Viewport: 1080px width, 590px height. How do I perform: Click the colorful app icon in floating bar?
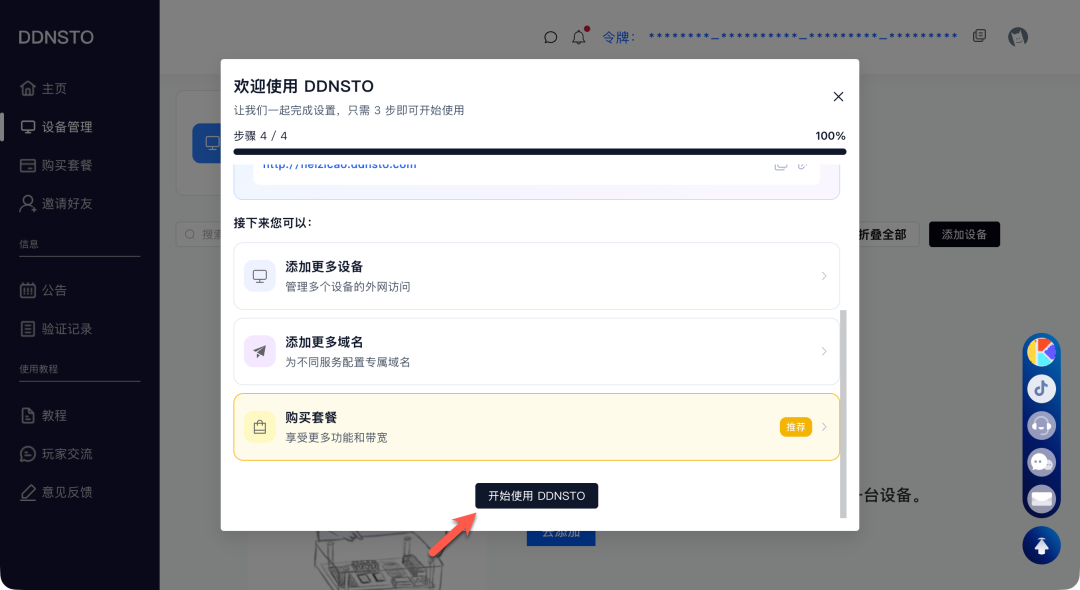(x=1041, y=352)
